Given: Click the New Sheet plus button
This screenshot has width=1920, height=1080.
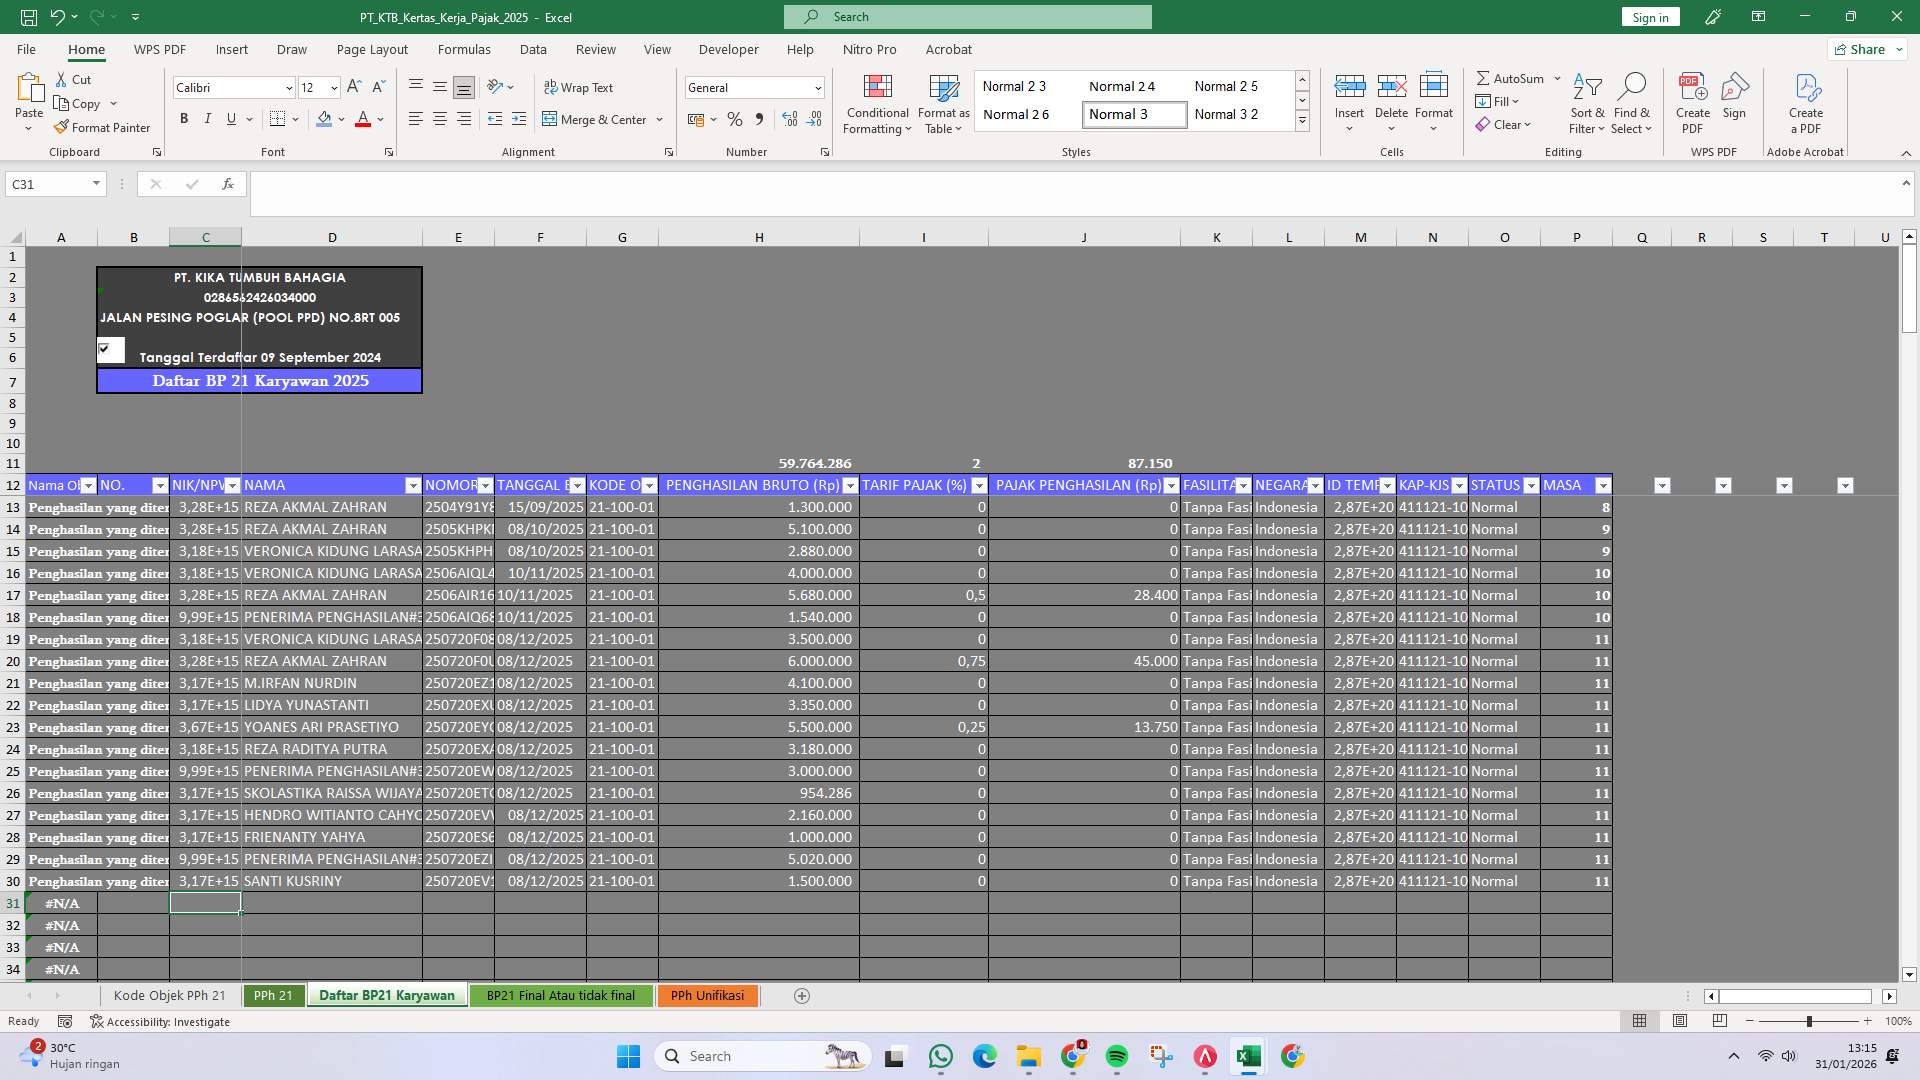Looking at the screenshot, I should (x=801, y=995).
